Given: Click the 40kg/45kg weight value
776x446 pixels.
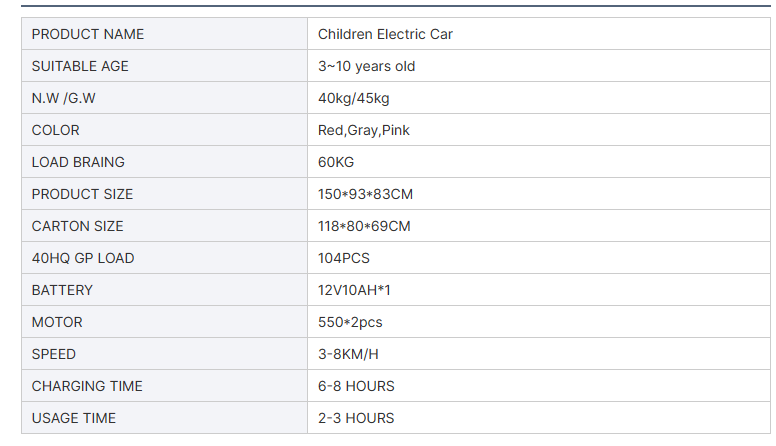Looking at the screenshot, I should click(x=353, y=98).
